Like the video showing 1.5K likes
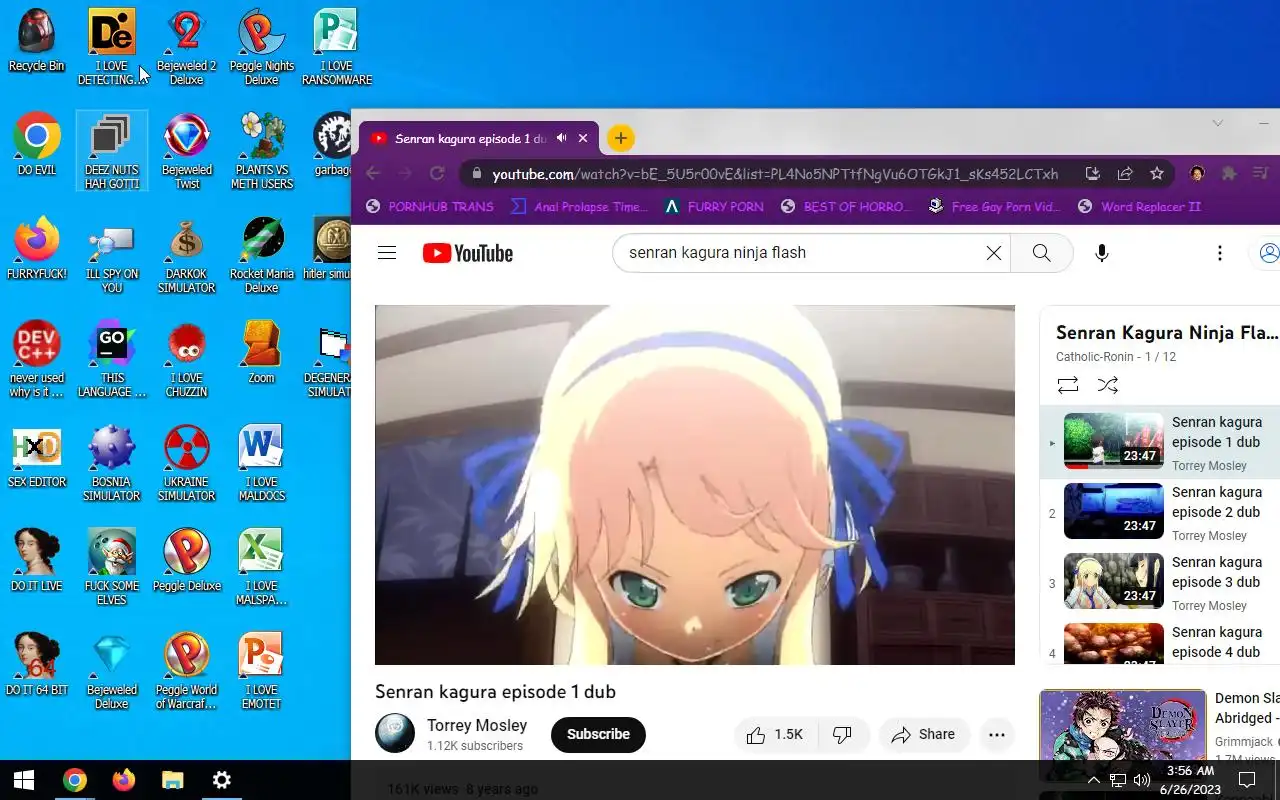 (x=775, y=735)
